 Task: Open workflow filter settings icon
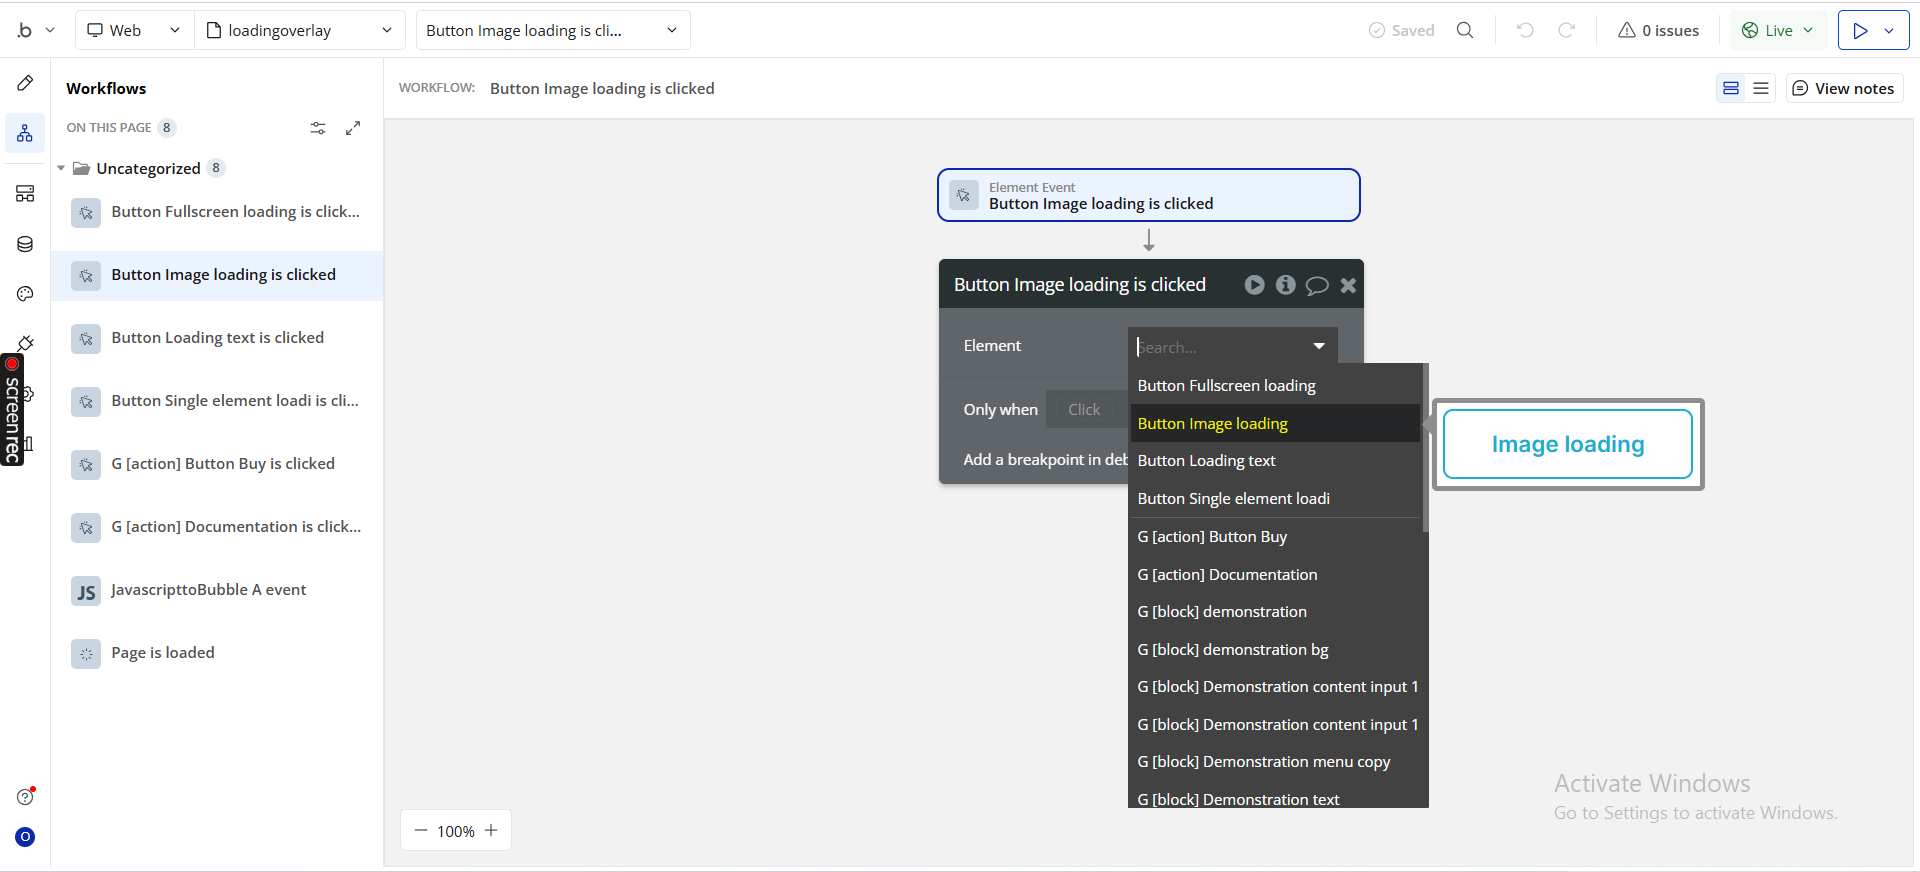[x=318, y=128]
